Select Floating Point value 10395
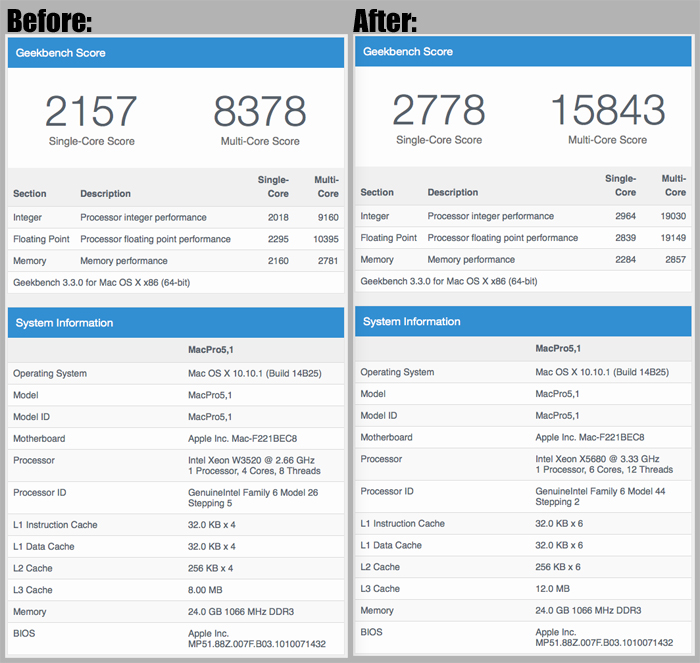Viewport: 700px width, 663px height. [x=326, y=239]
